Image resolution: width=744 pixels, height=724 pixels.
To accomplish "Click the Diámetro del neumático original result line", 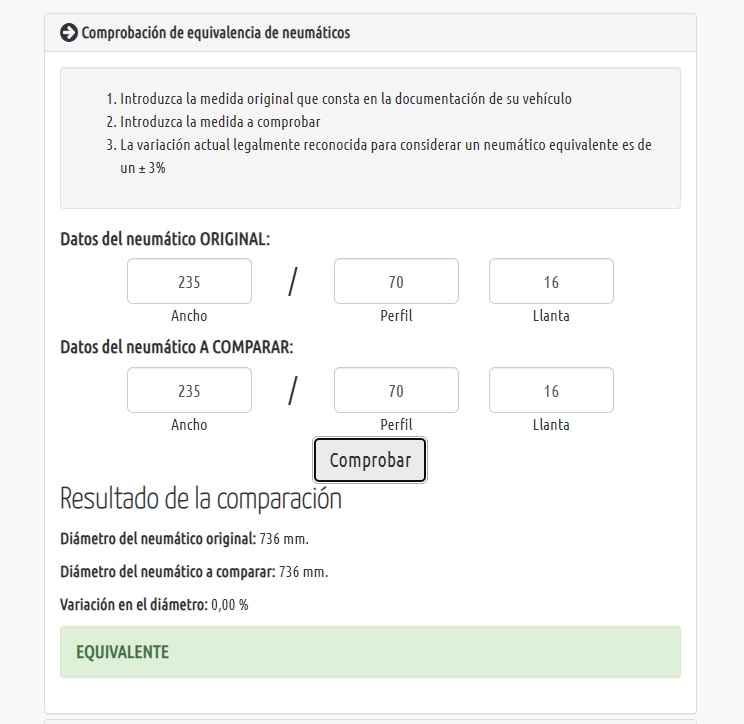I will (184, 539).
